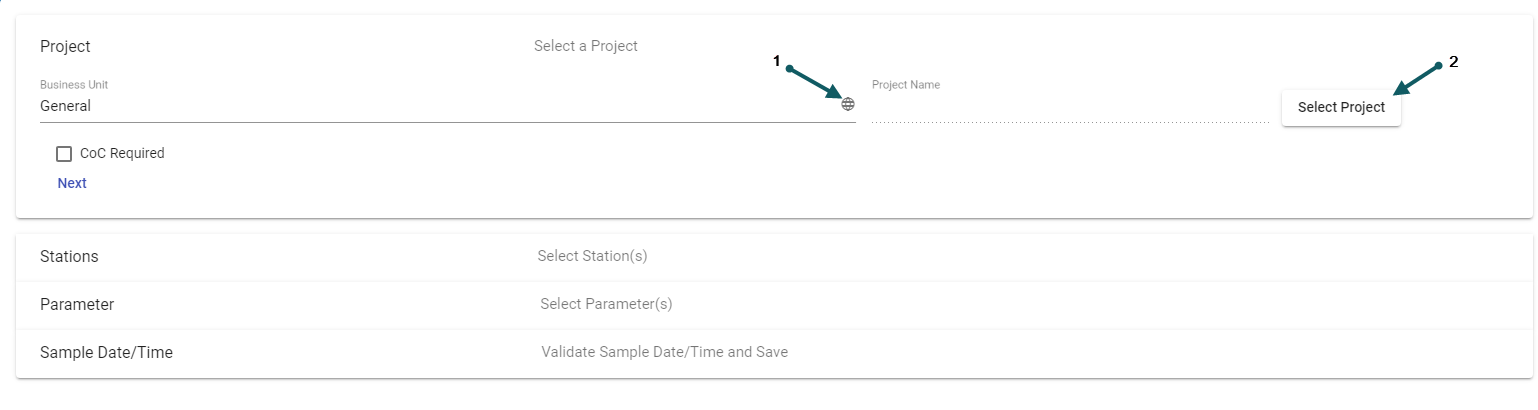The image size is (1538, 410).
Task: Click the Business Unit field label
Action: click(74, 85)
